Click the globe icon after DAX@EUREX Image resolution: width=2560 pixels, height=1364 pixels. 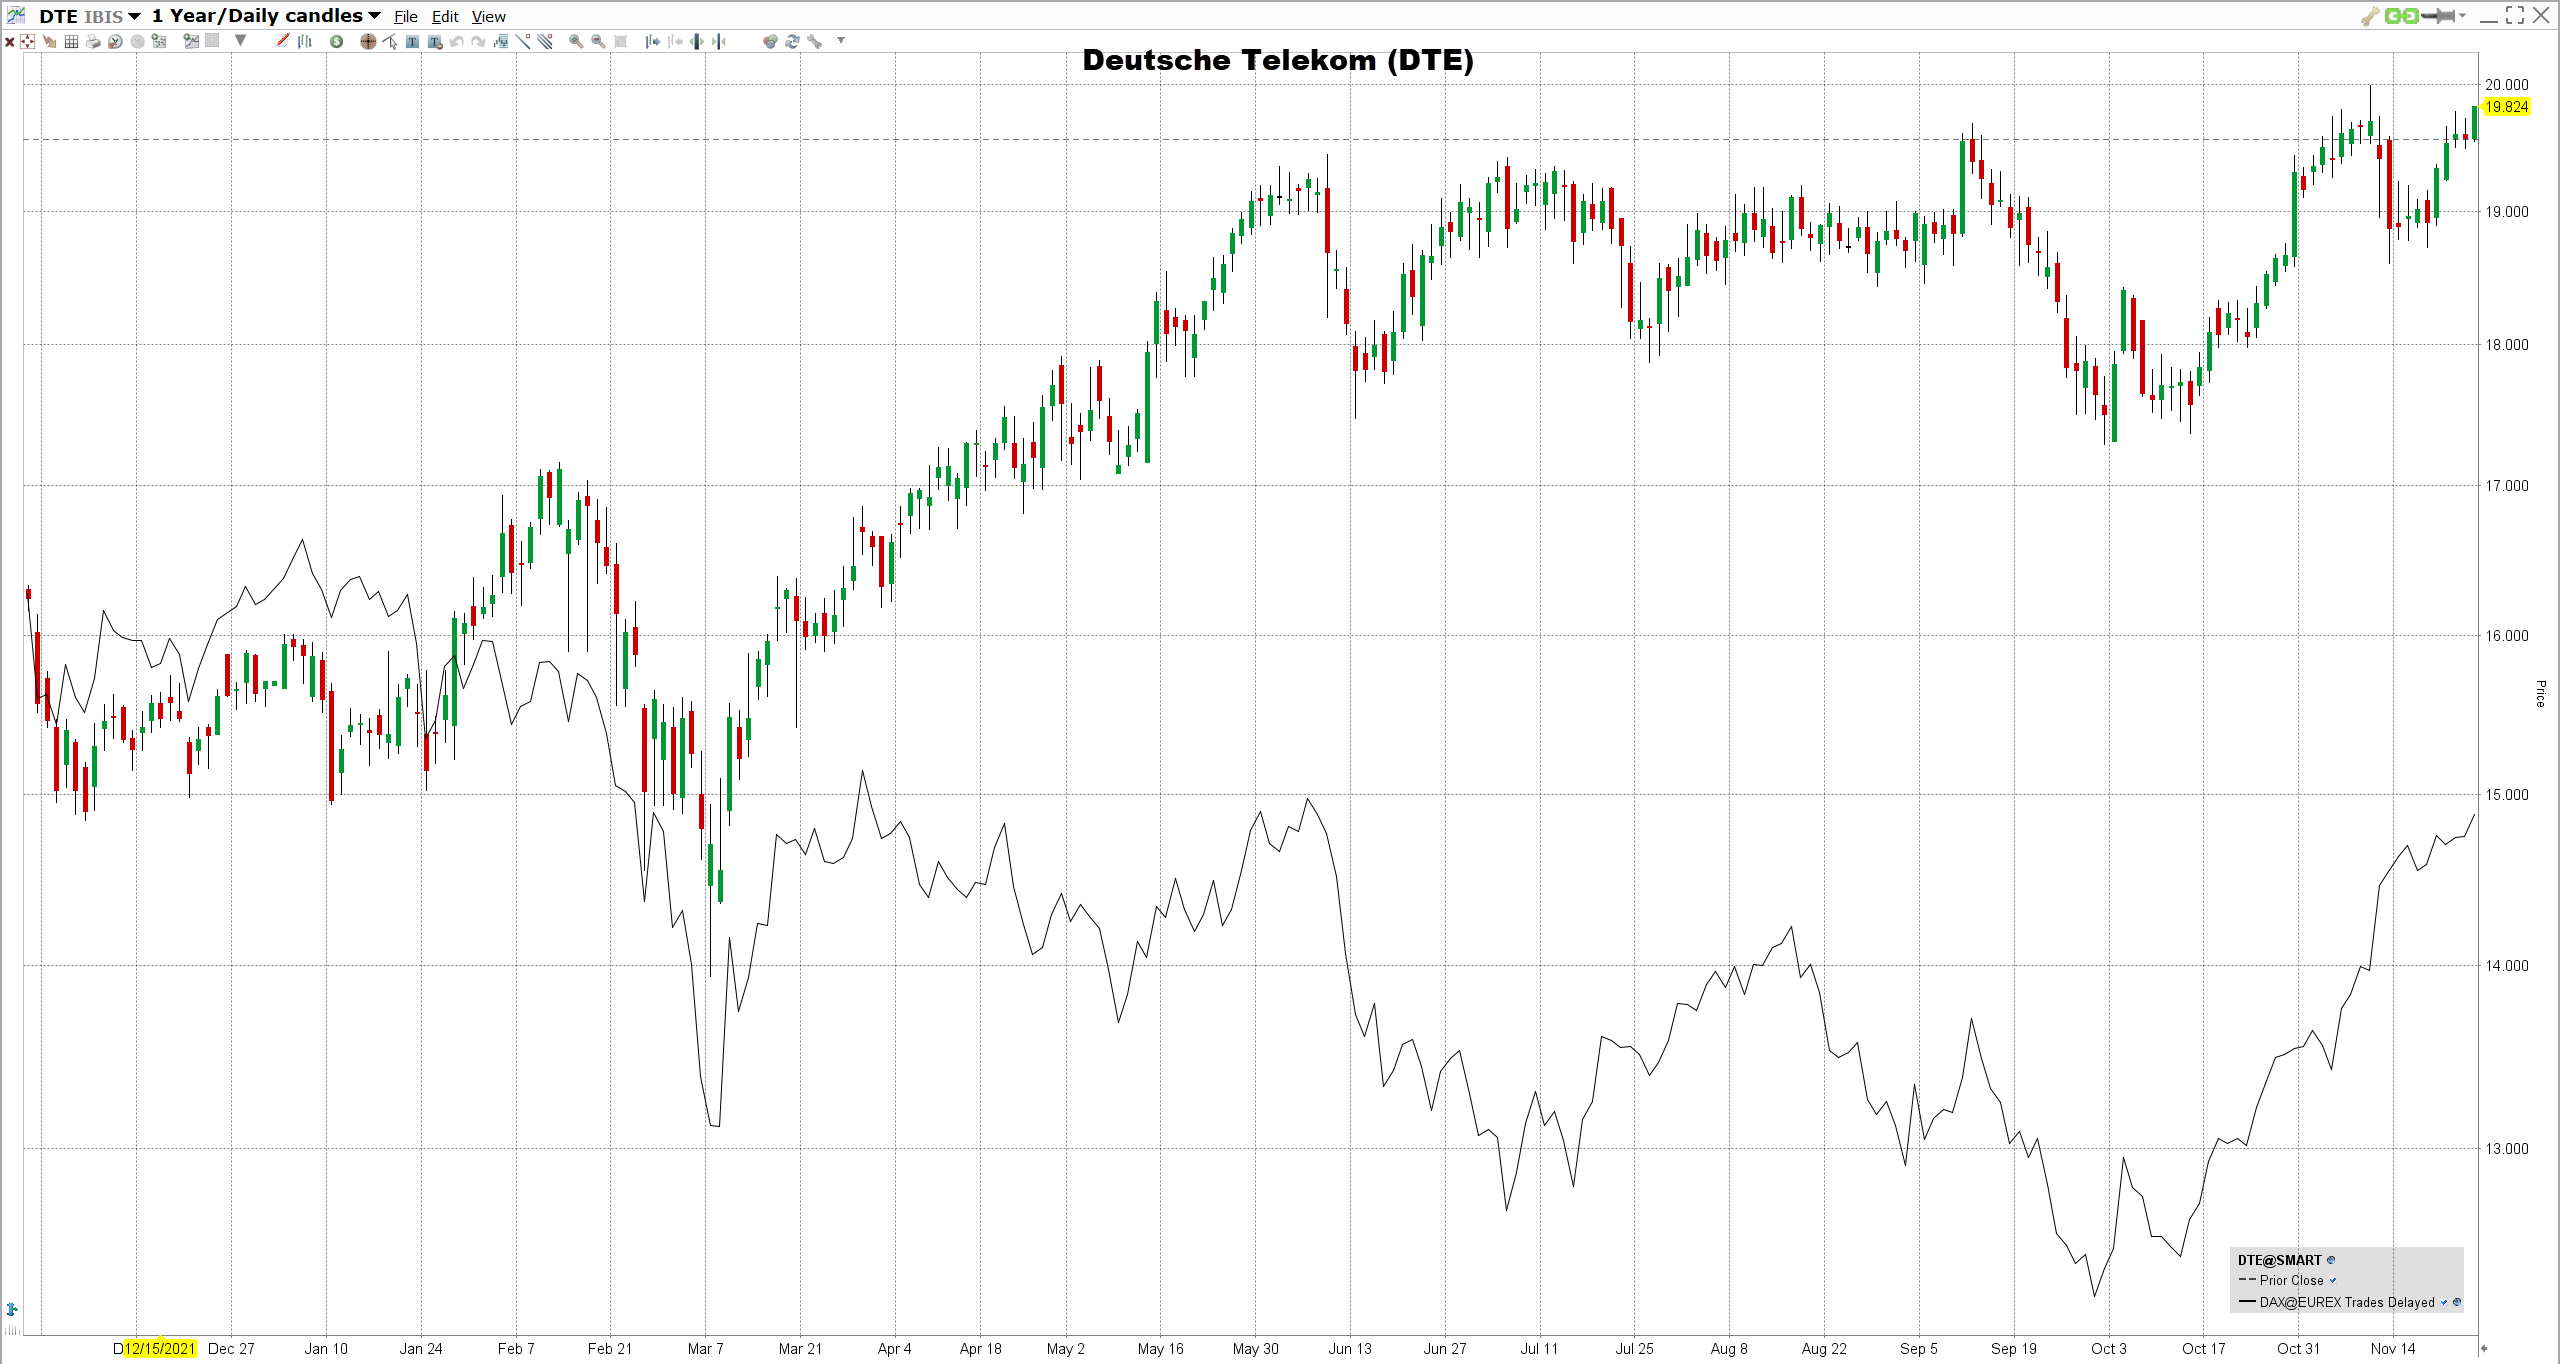(x=2457, y=1302)
